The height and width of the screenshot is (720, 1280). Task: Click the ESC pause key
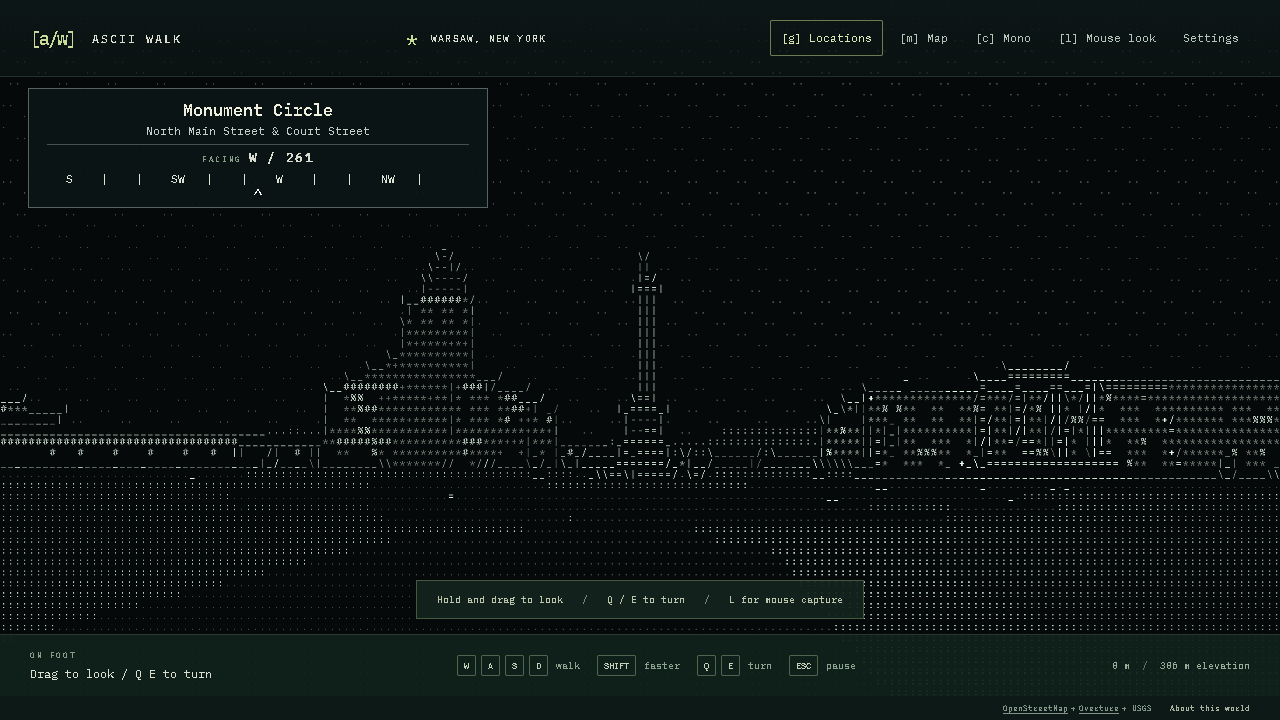[x=803, y=666]
